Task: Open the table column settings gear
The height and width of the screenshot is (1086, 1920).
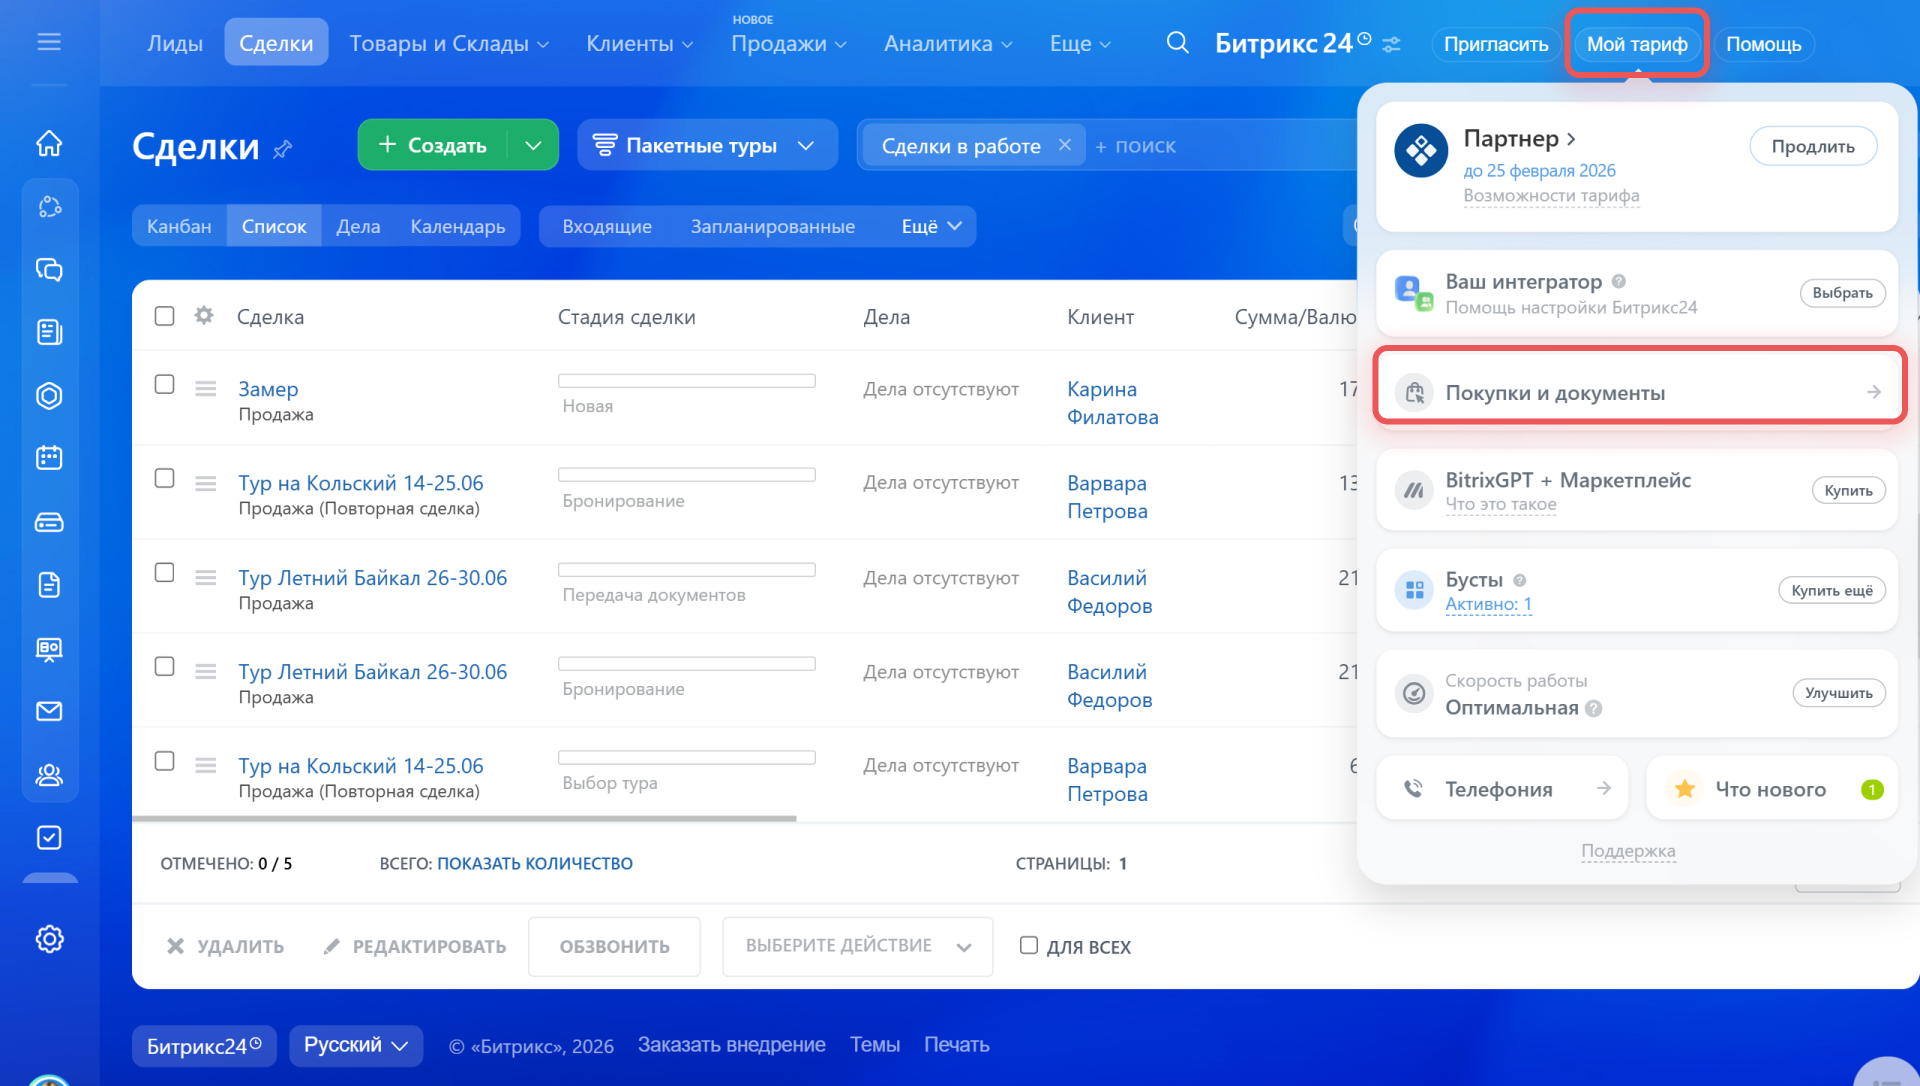Action: (x=204, y=316)
